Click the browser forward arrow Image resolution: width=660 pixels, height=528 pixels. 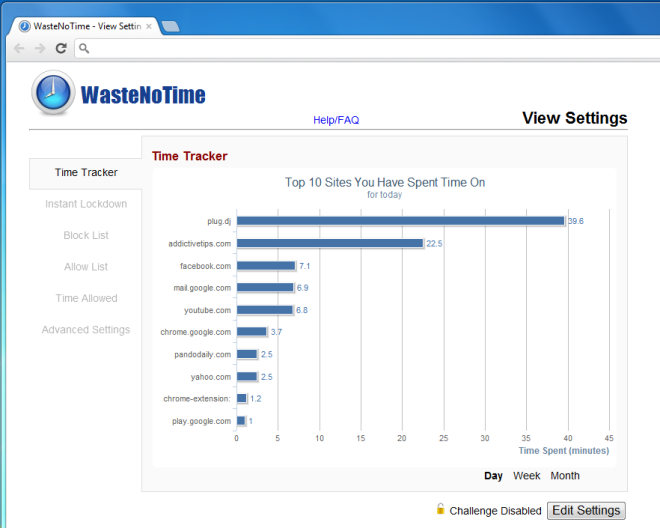coord(40,48)
